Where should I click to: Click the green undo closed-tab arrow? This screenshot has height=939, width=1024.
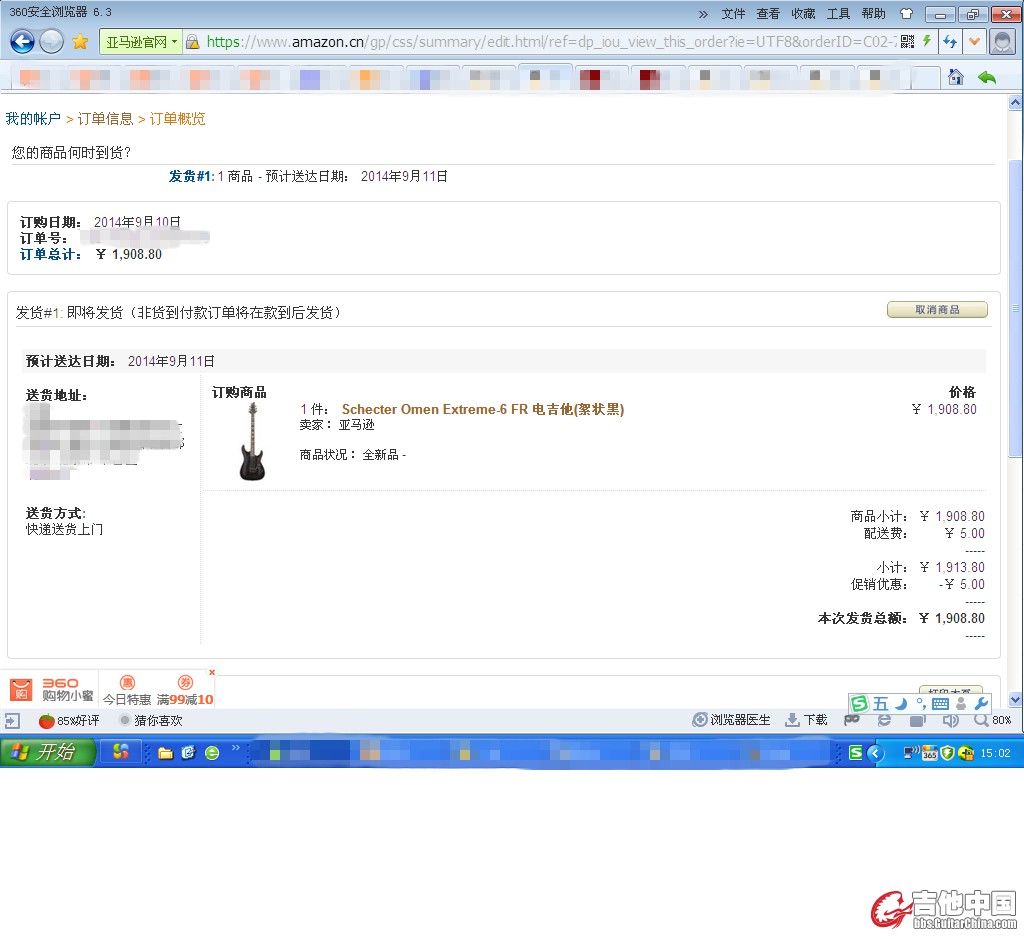click(x=987, y=78)
